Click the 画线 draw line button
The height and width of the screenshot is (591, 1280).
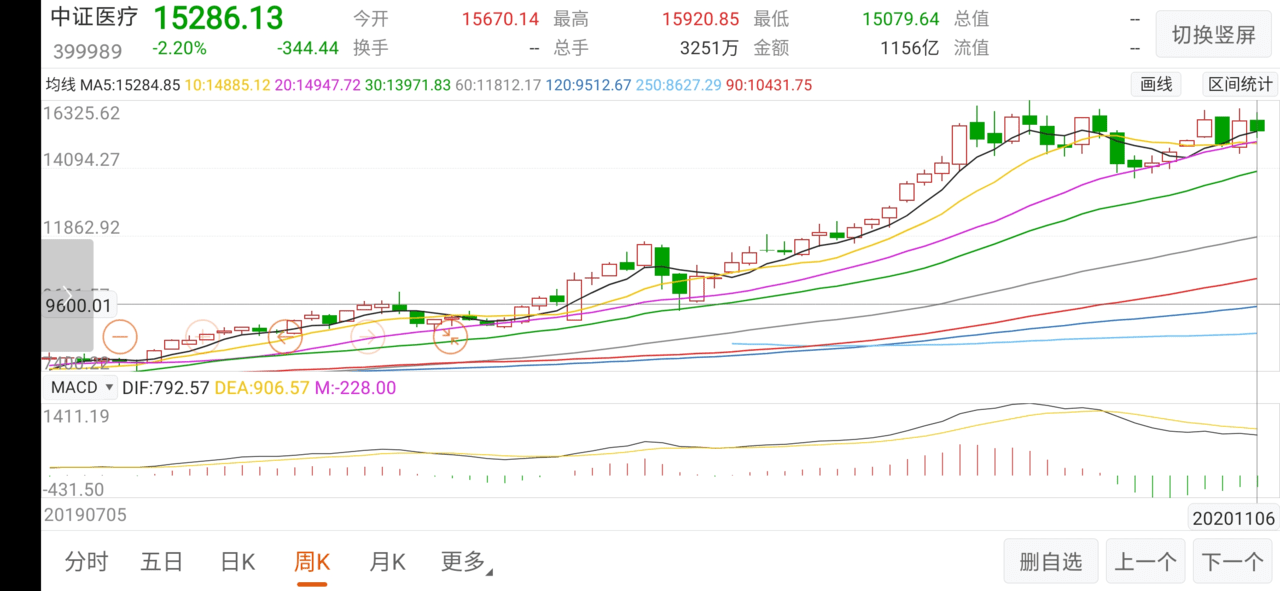(x=1156, y=85)
